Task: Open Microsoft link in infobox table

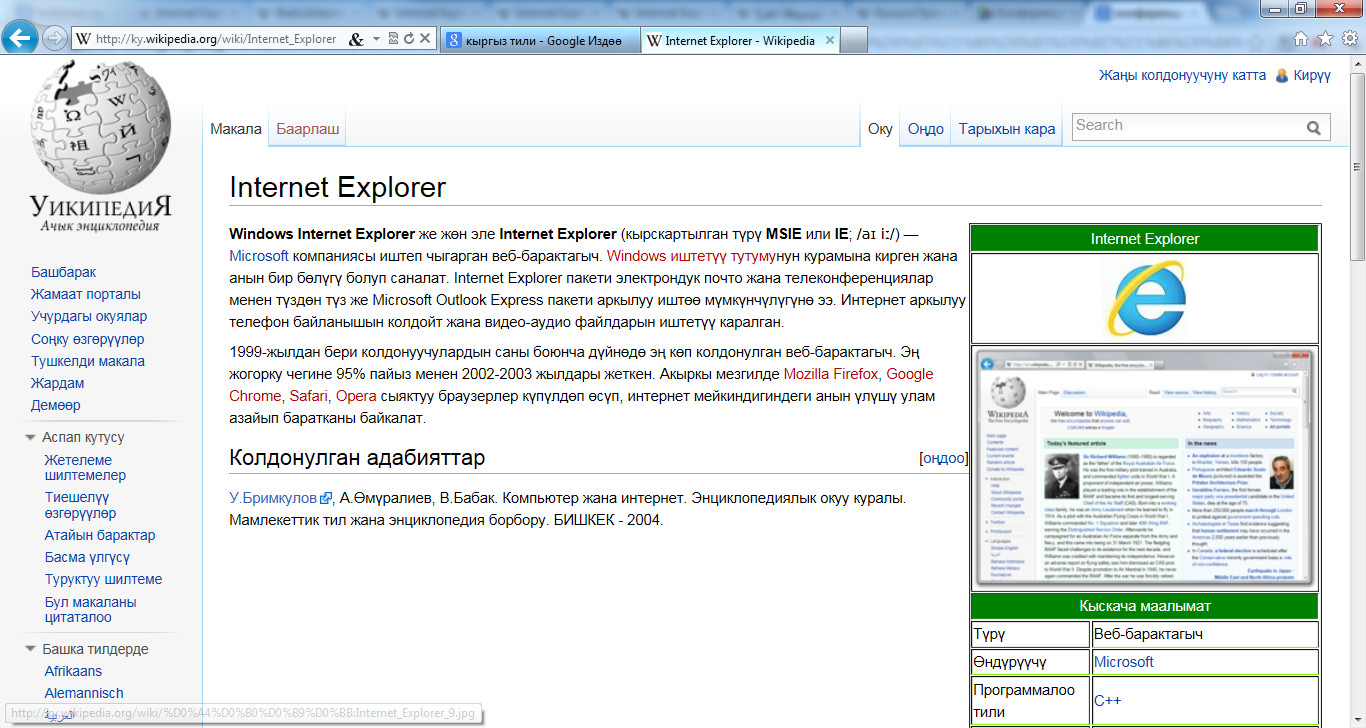Action: (1124, 662)
